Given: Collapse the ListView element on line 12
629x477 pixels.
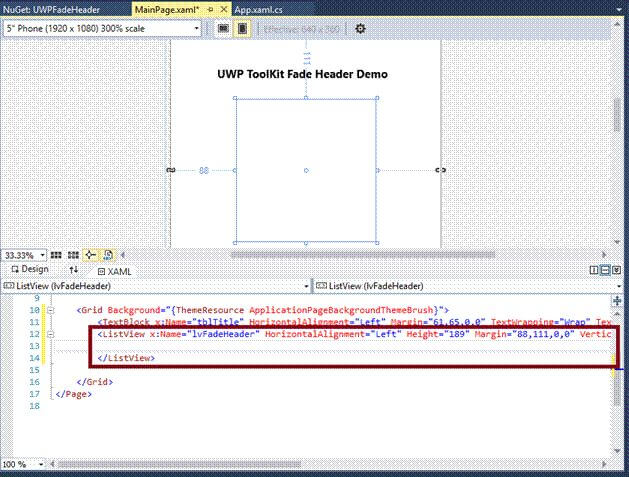Looking at the screenshot, I should pos(51,334).
